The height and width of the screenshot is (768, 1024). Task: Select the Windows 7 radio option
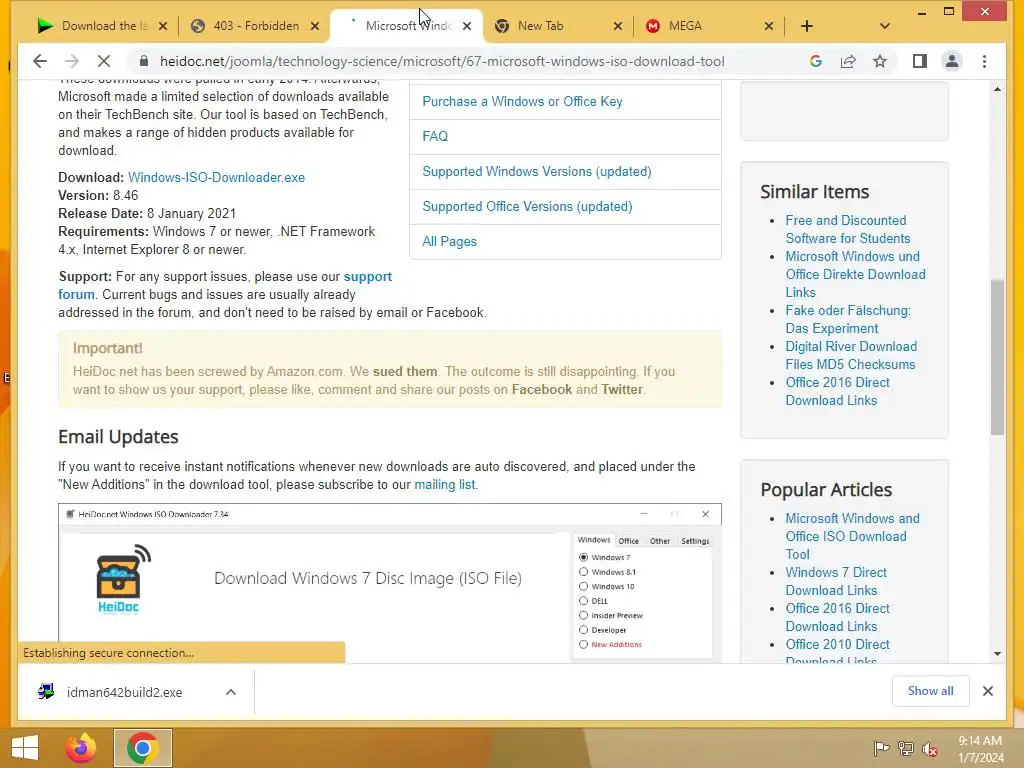click(x=583, y=558)
